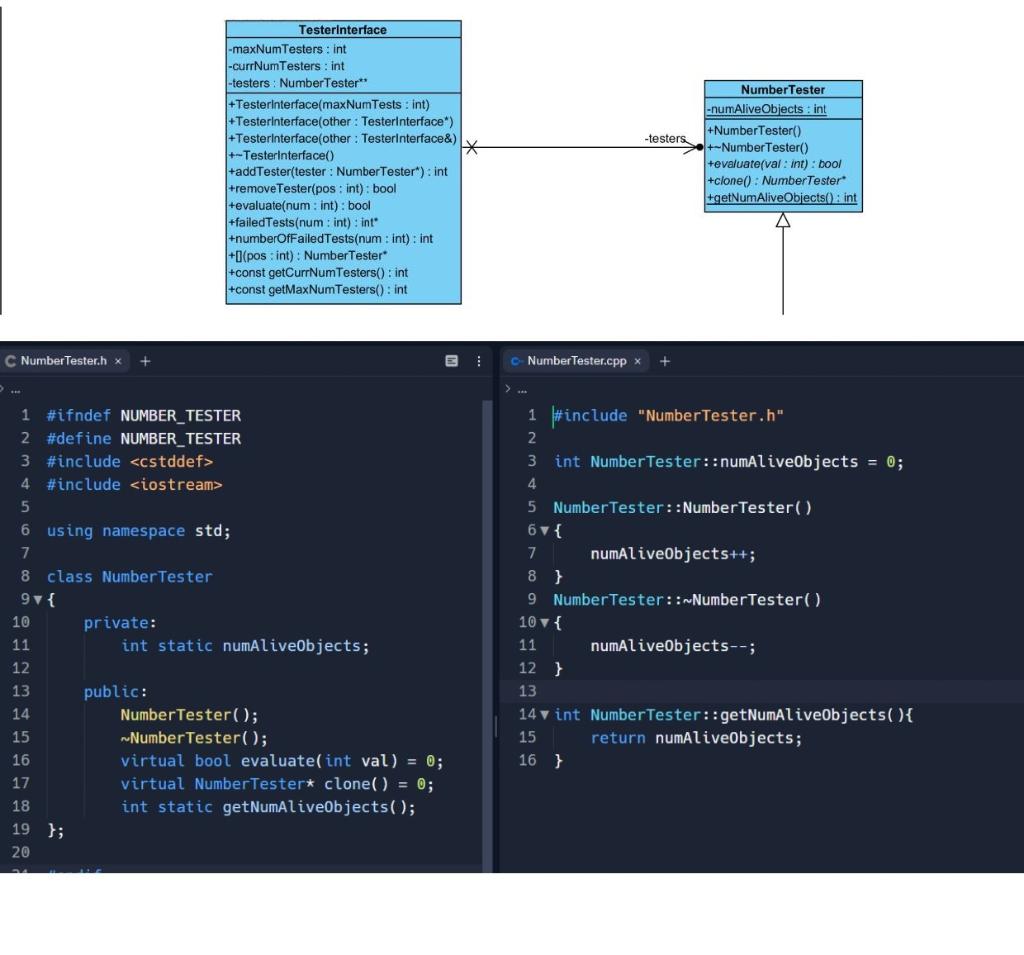Image resolution: width=1024 pixels, height=955 pixels.
Task: Collapse destructor fold arrow at line 10
Action: coord(545,623)
